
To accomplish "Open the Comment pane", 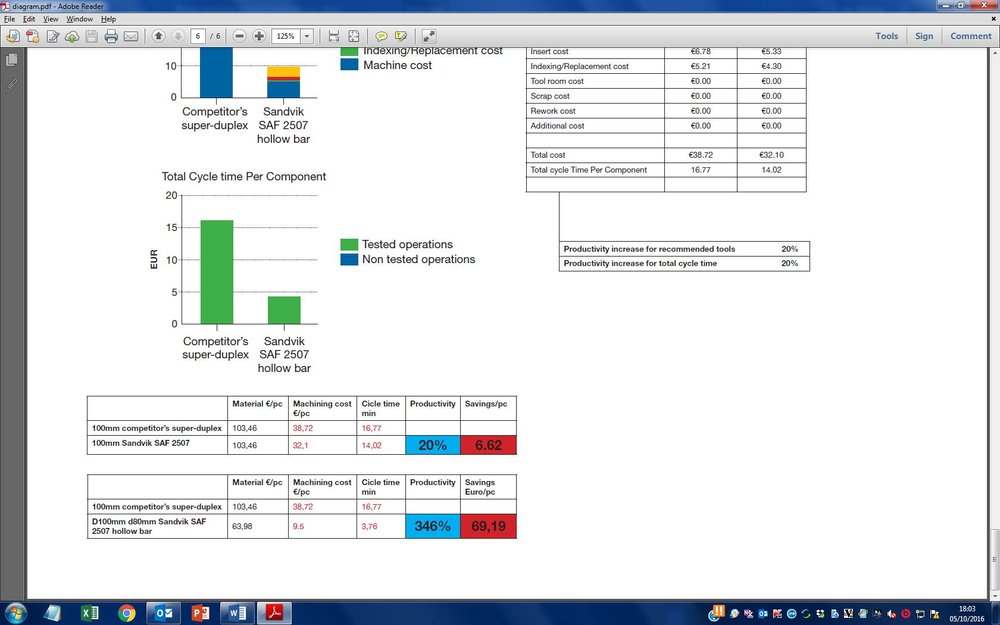I will 971,36.
